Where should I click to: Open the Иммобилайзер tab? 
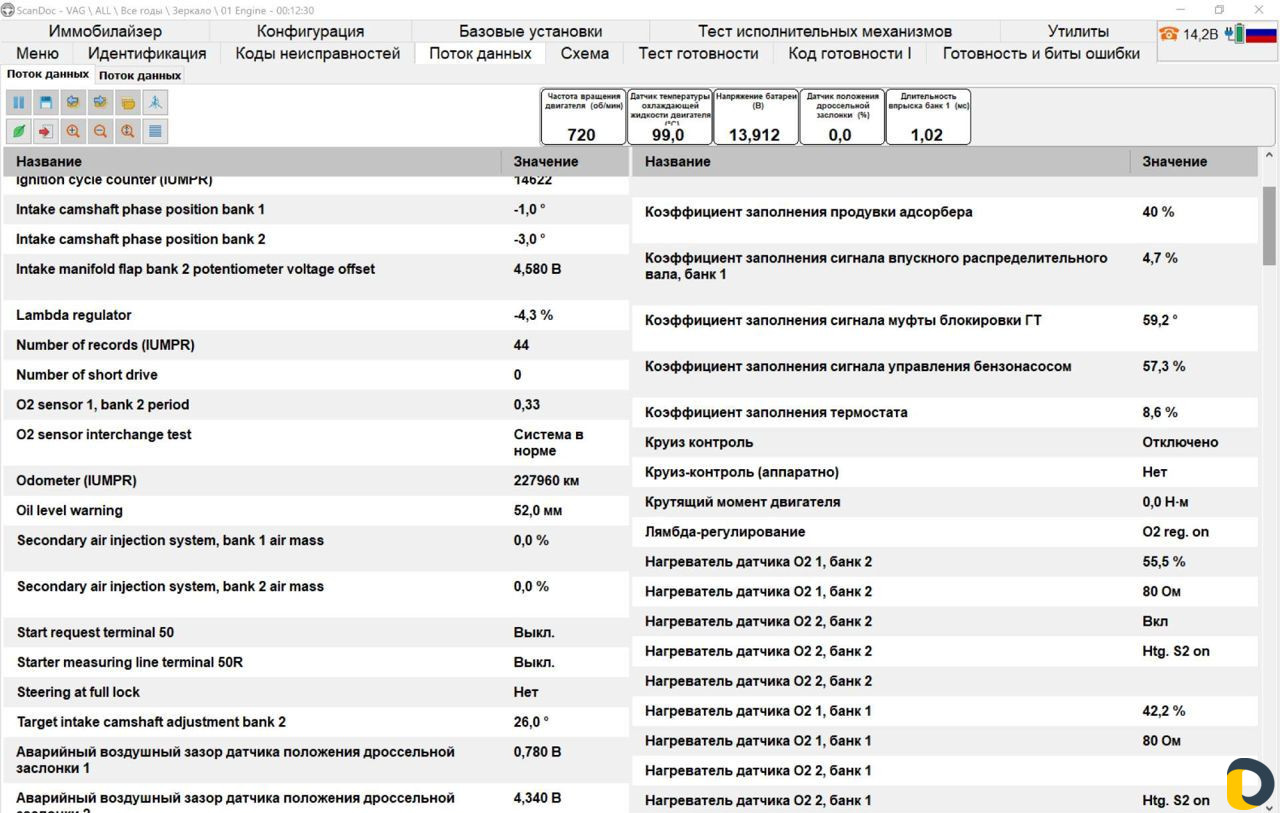click(x=105, y=31)
